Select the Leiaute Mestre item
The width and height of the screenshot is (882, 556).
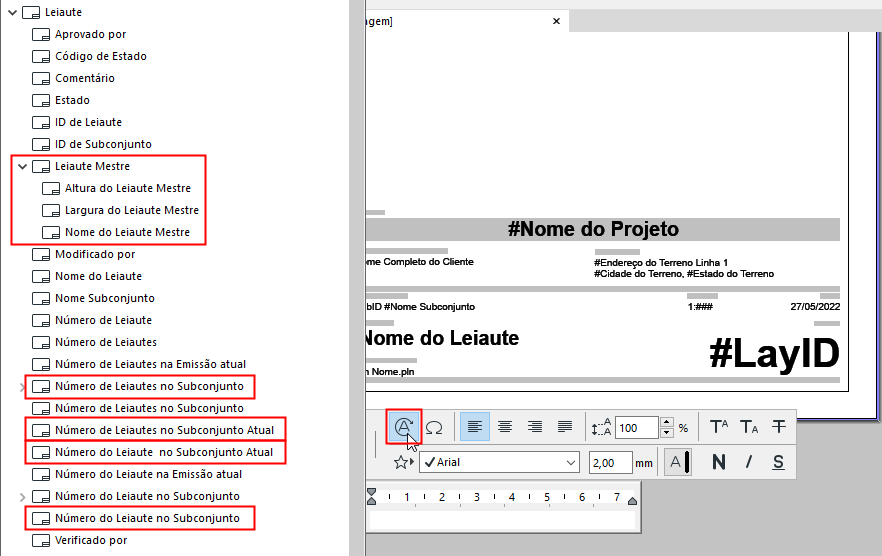pos(92,167)
